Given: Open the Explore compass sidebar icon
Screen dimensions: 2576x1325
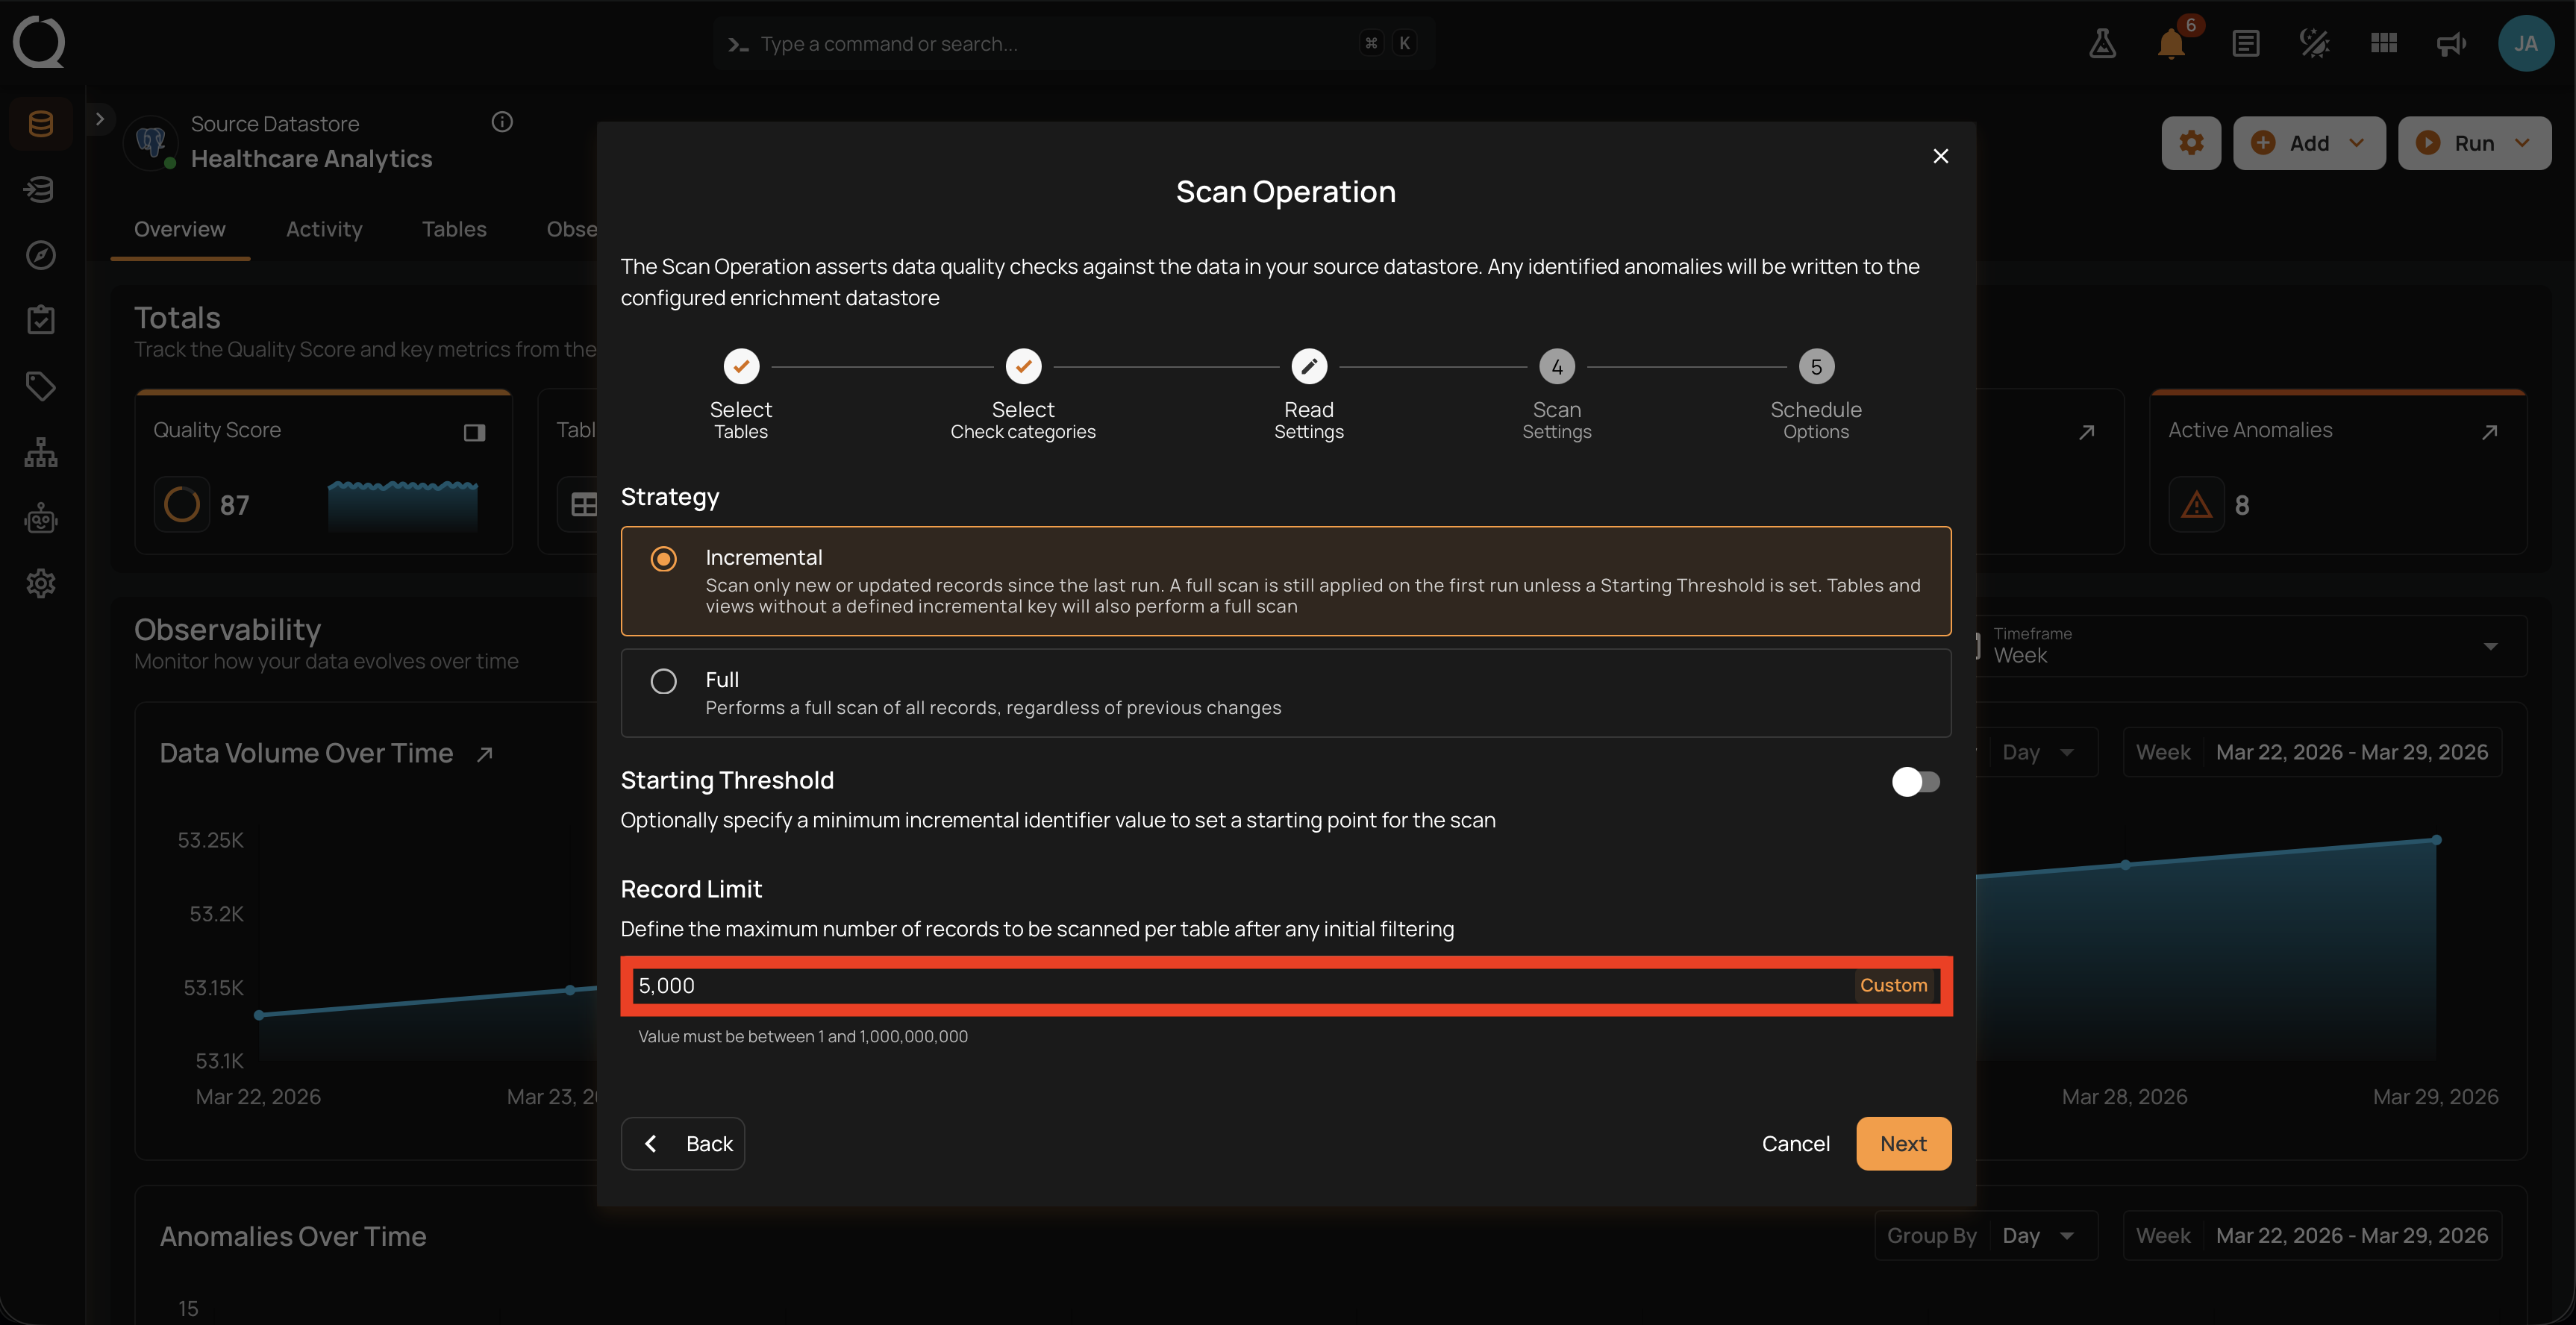Looking at the screenshot, I should pos(40,255).
